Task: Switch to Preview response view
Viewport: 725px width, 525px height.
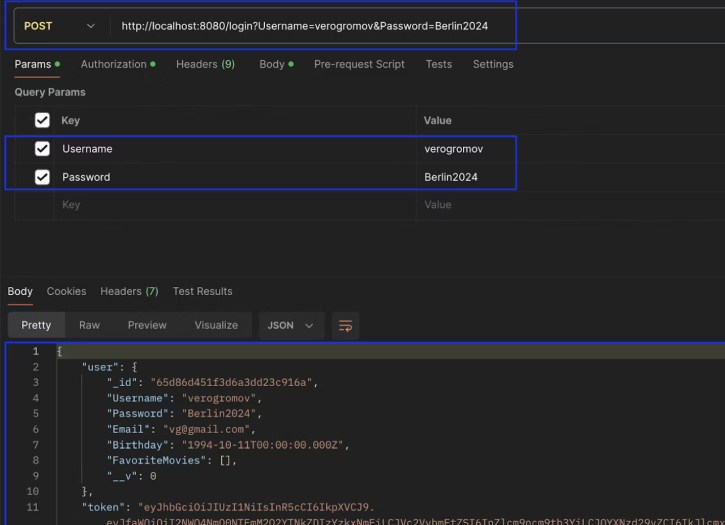Action: tap(147, 325)
